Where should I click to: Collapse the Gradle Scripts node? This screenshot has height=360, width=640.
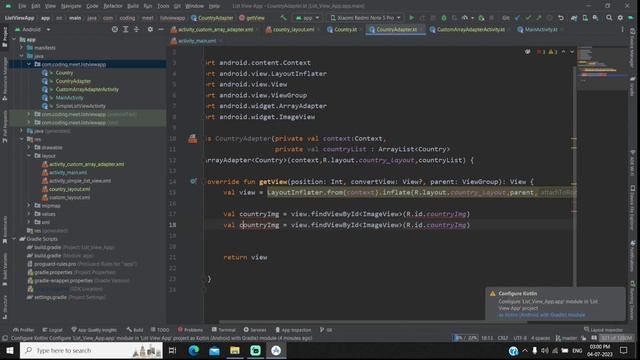coord(14,239)
